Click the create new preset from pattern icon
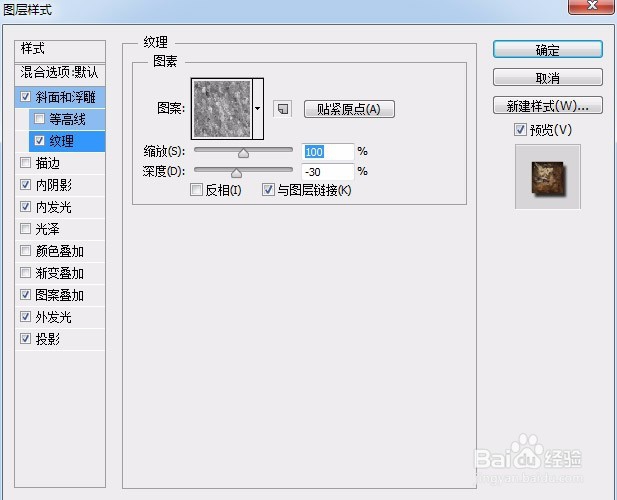 (283, 109)
